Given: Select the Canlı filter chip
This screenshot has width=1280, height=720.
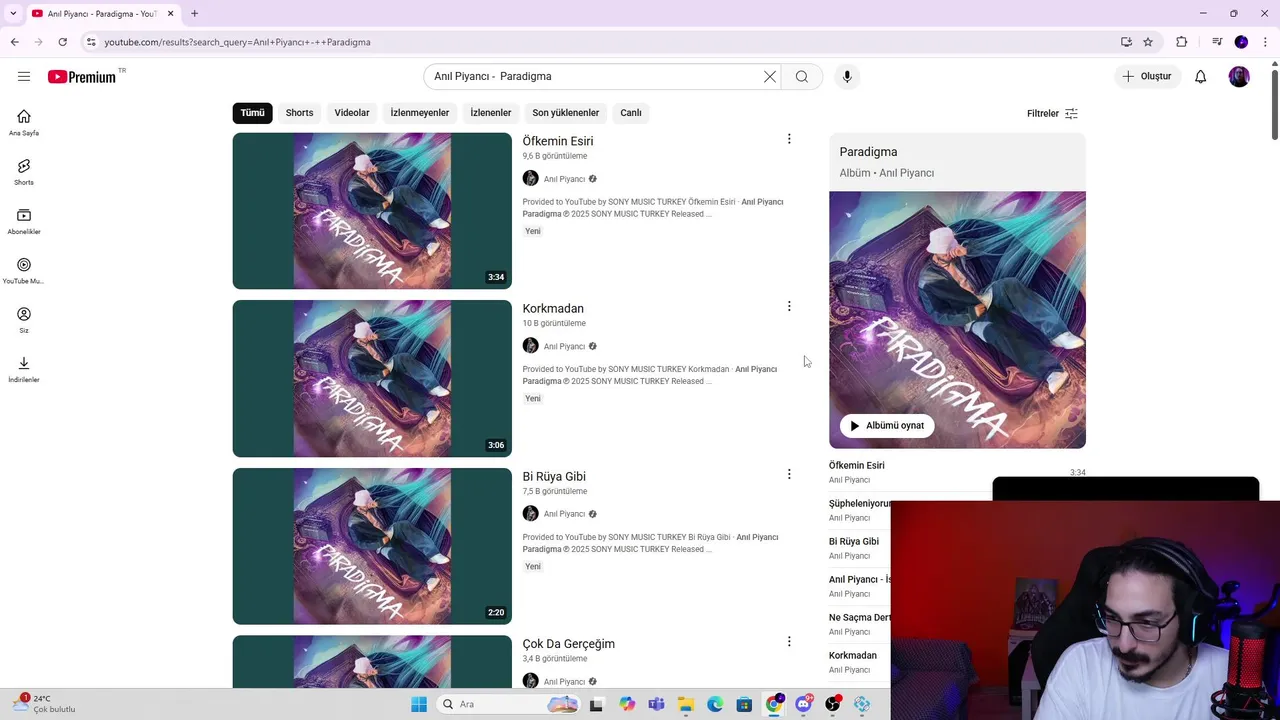Looking at the screenshot, I should [631, 113].
